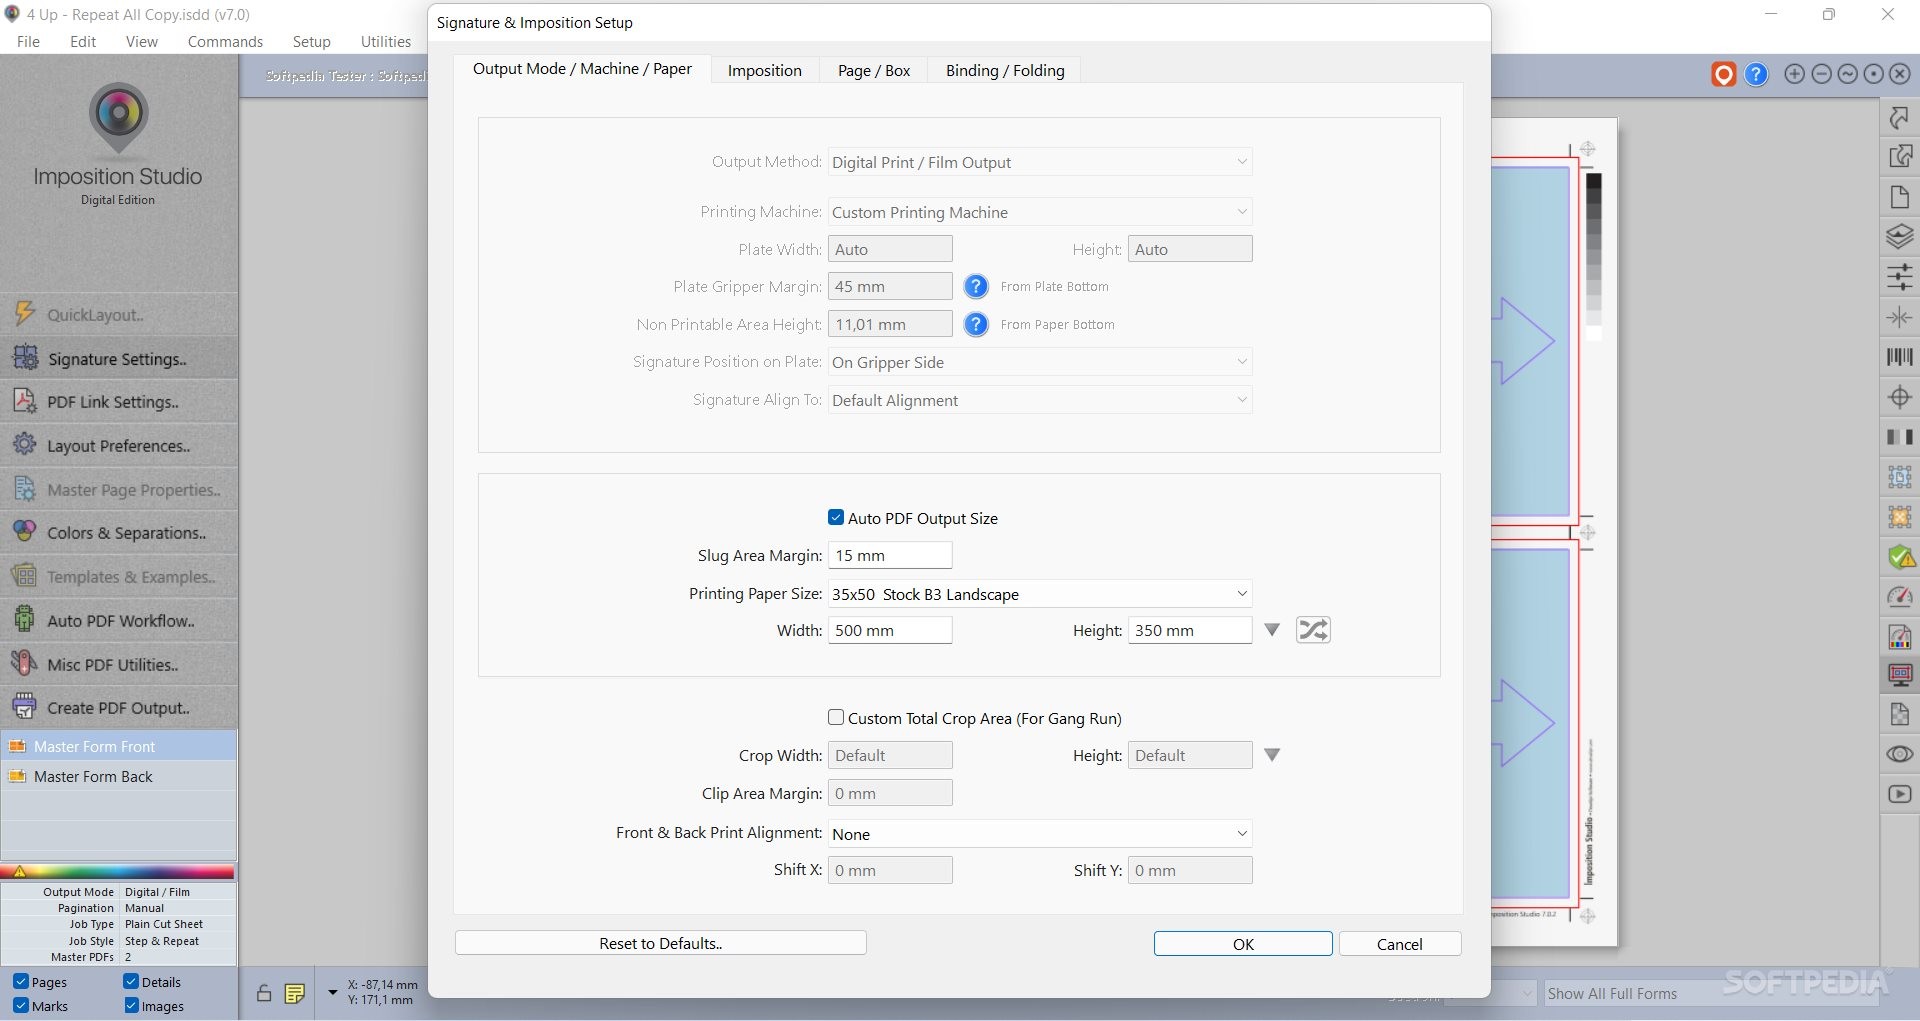The width and height of the screenshot is (1920, 1021).
Task: Click the gauge with color bars icon
Action: (1899, 637)
